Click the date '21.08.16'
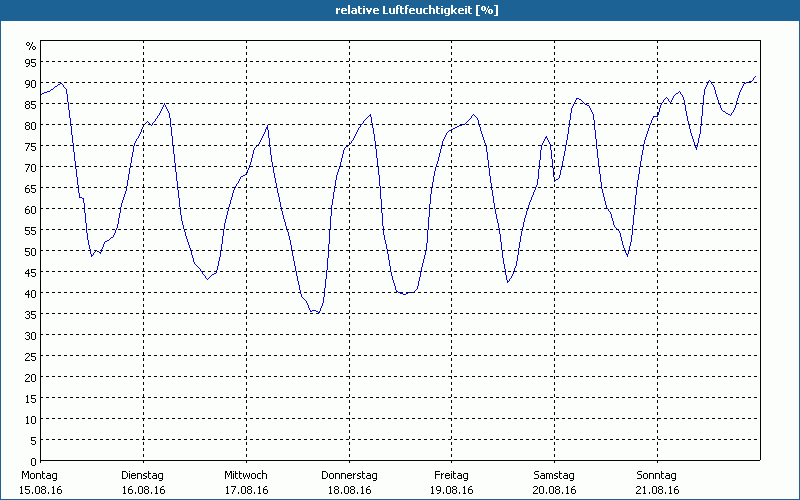800x500 pixels. (657, 490)
